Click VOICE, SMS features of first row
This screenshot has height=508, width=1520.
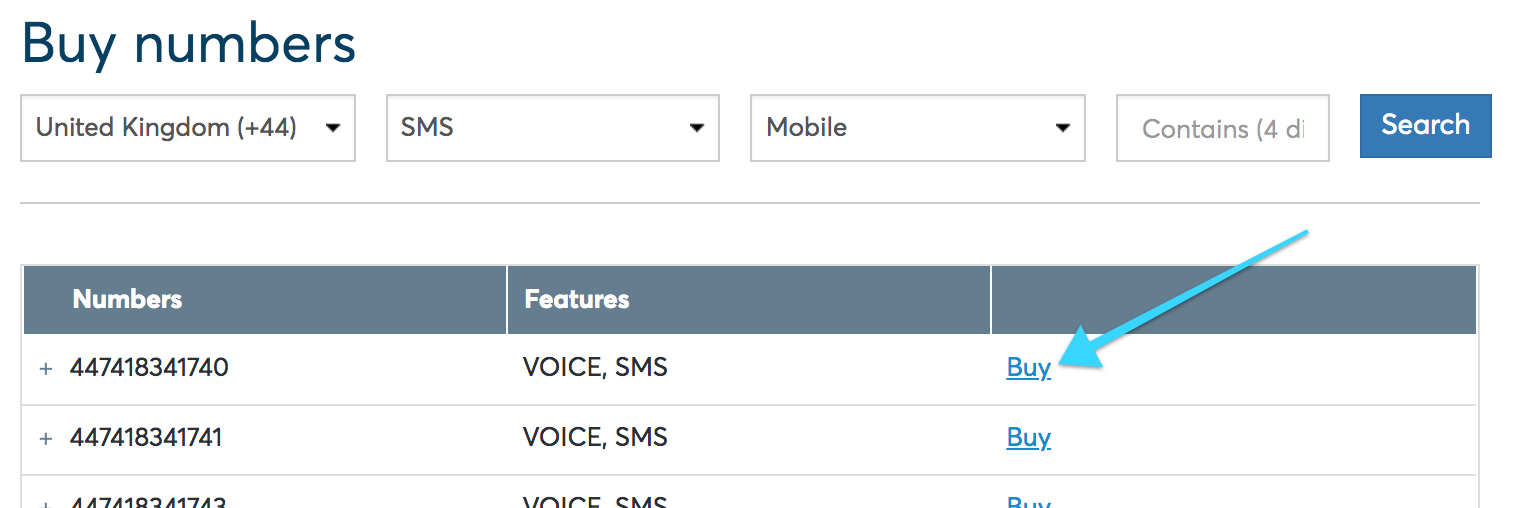595,368
